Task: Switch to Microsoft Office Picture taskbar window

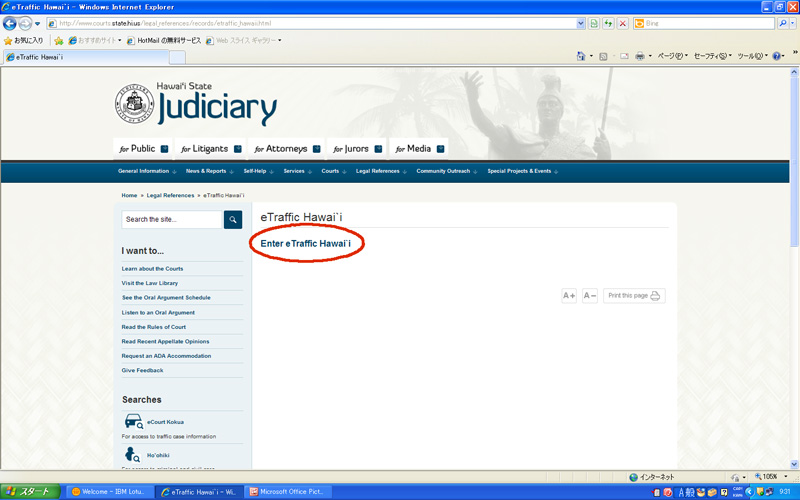Action: pyautogui.click(x=288, y=492)
